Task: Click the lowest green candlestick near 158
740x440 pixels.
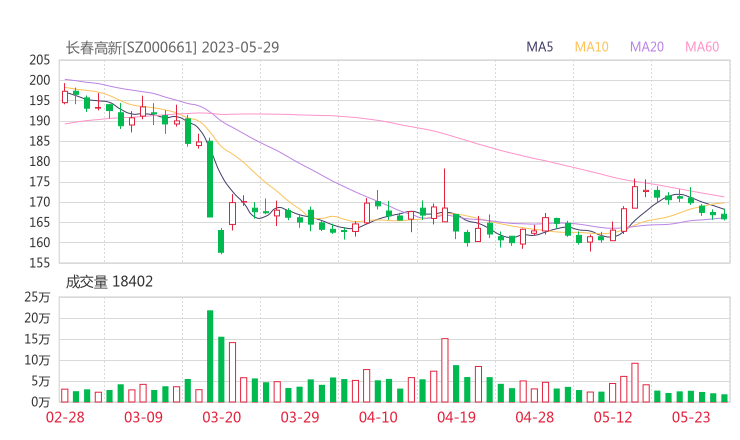Action: 221,241
